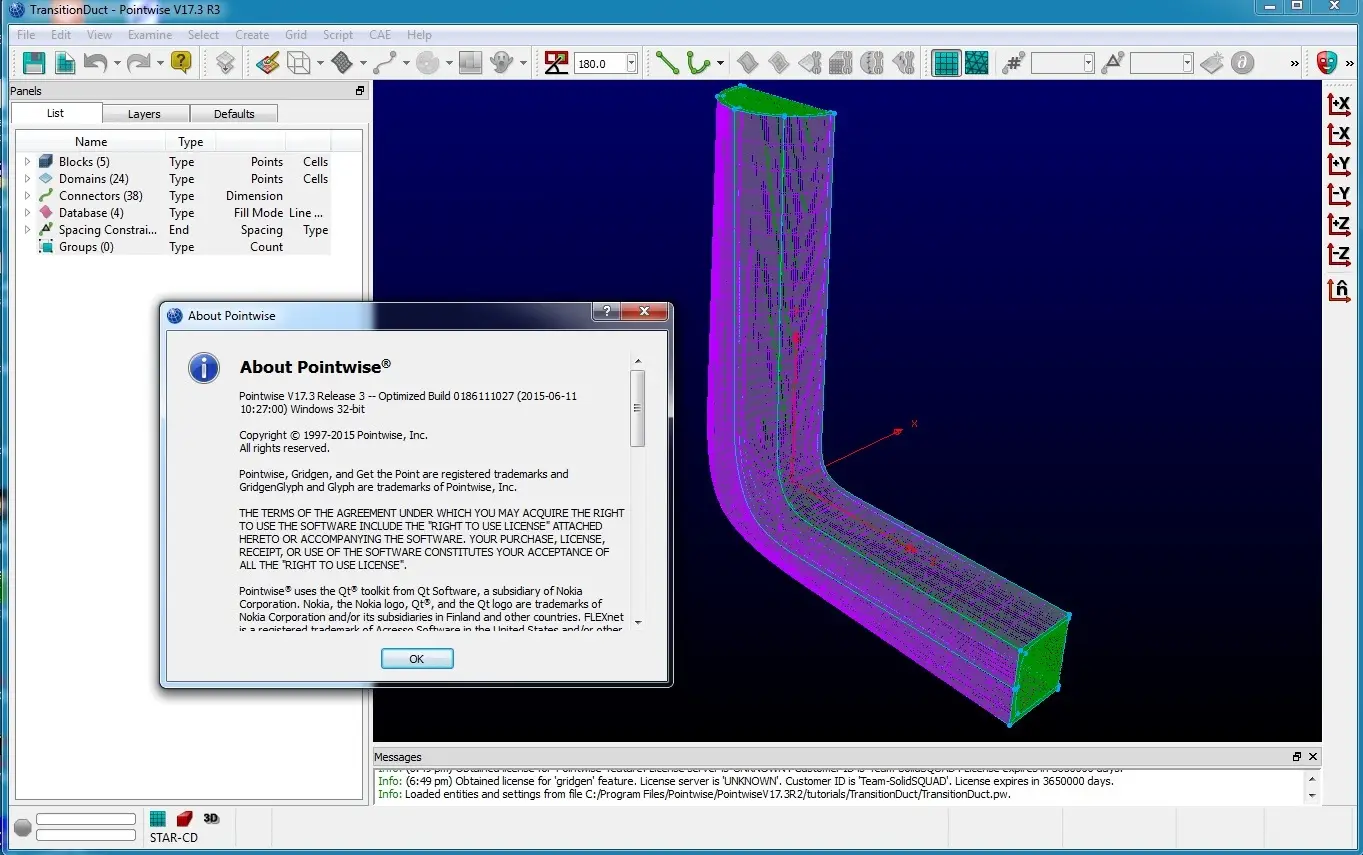Expand the Blocks (5) tree node
The image size is (1363, 855).
pyautogui.click(x=27, y=162)
